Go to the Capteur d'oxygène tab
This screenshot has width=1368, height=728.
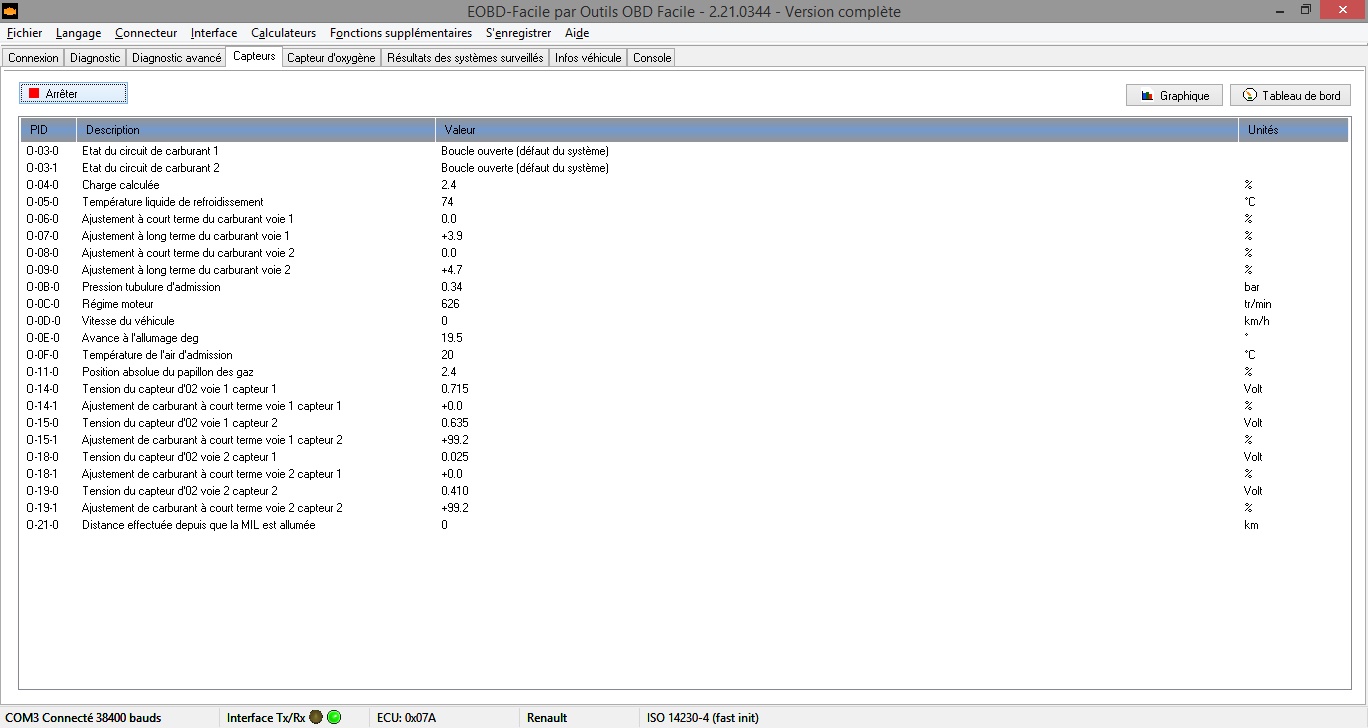[x=331, y=58]
